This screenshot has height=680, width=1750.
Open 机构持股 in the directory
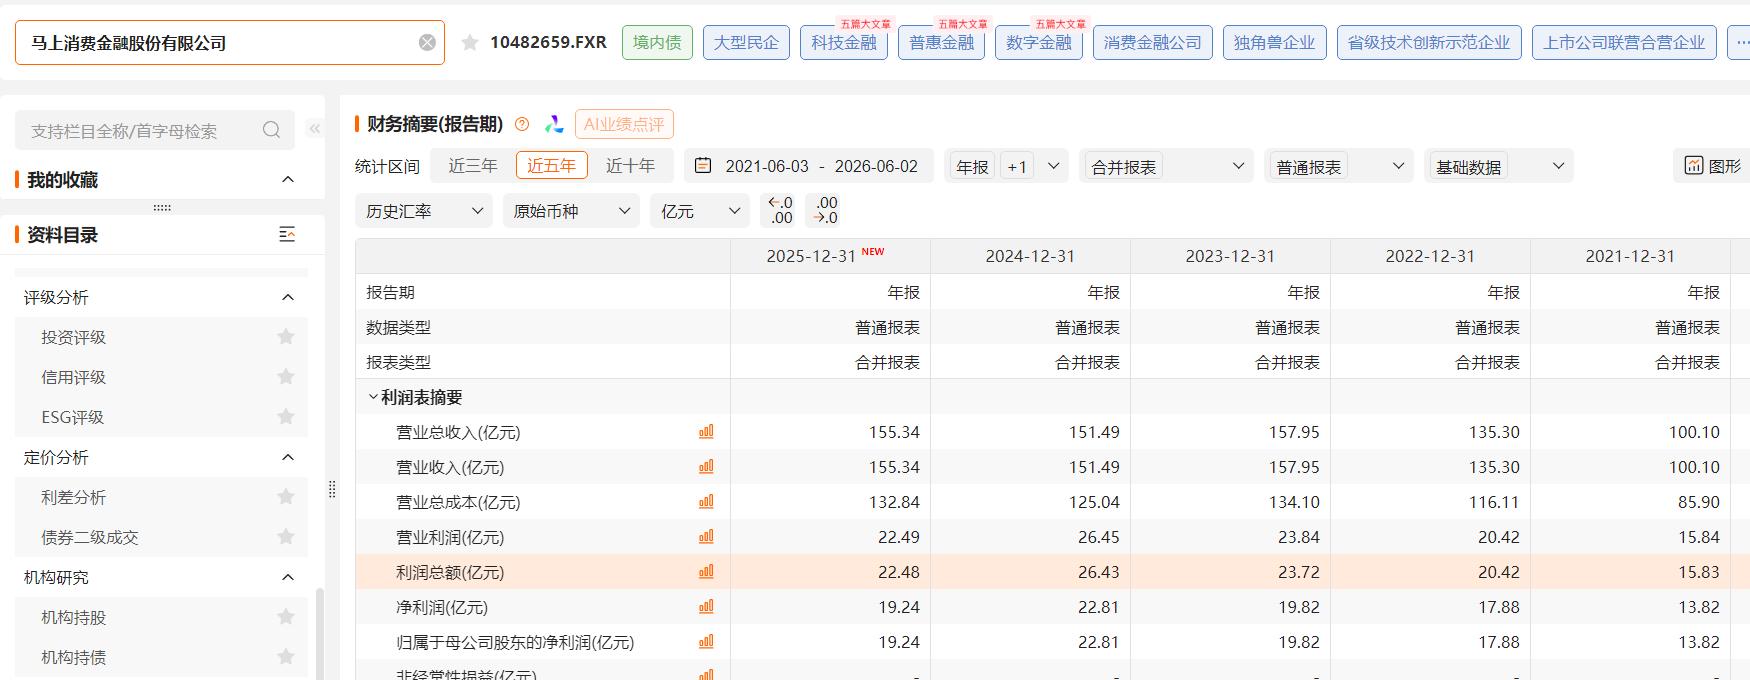pos(73,617)
